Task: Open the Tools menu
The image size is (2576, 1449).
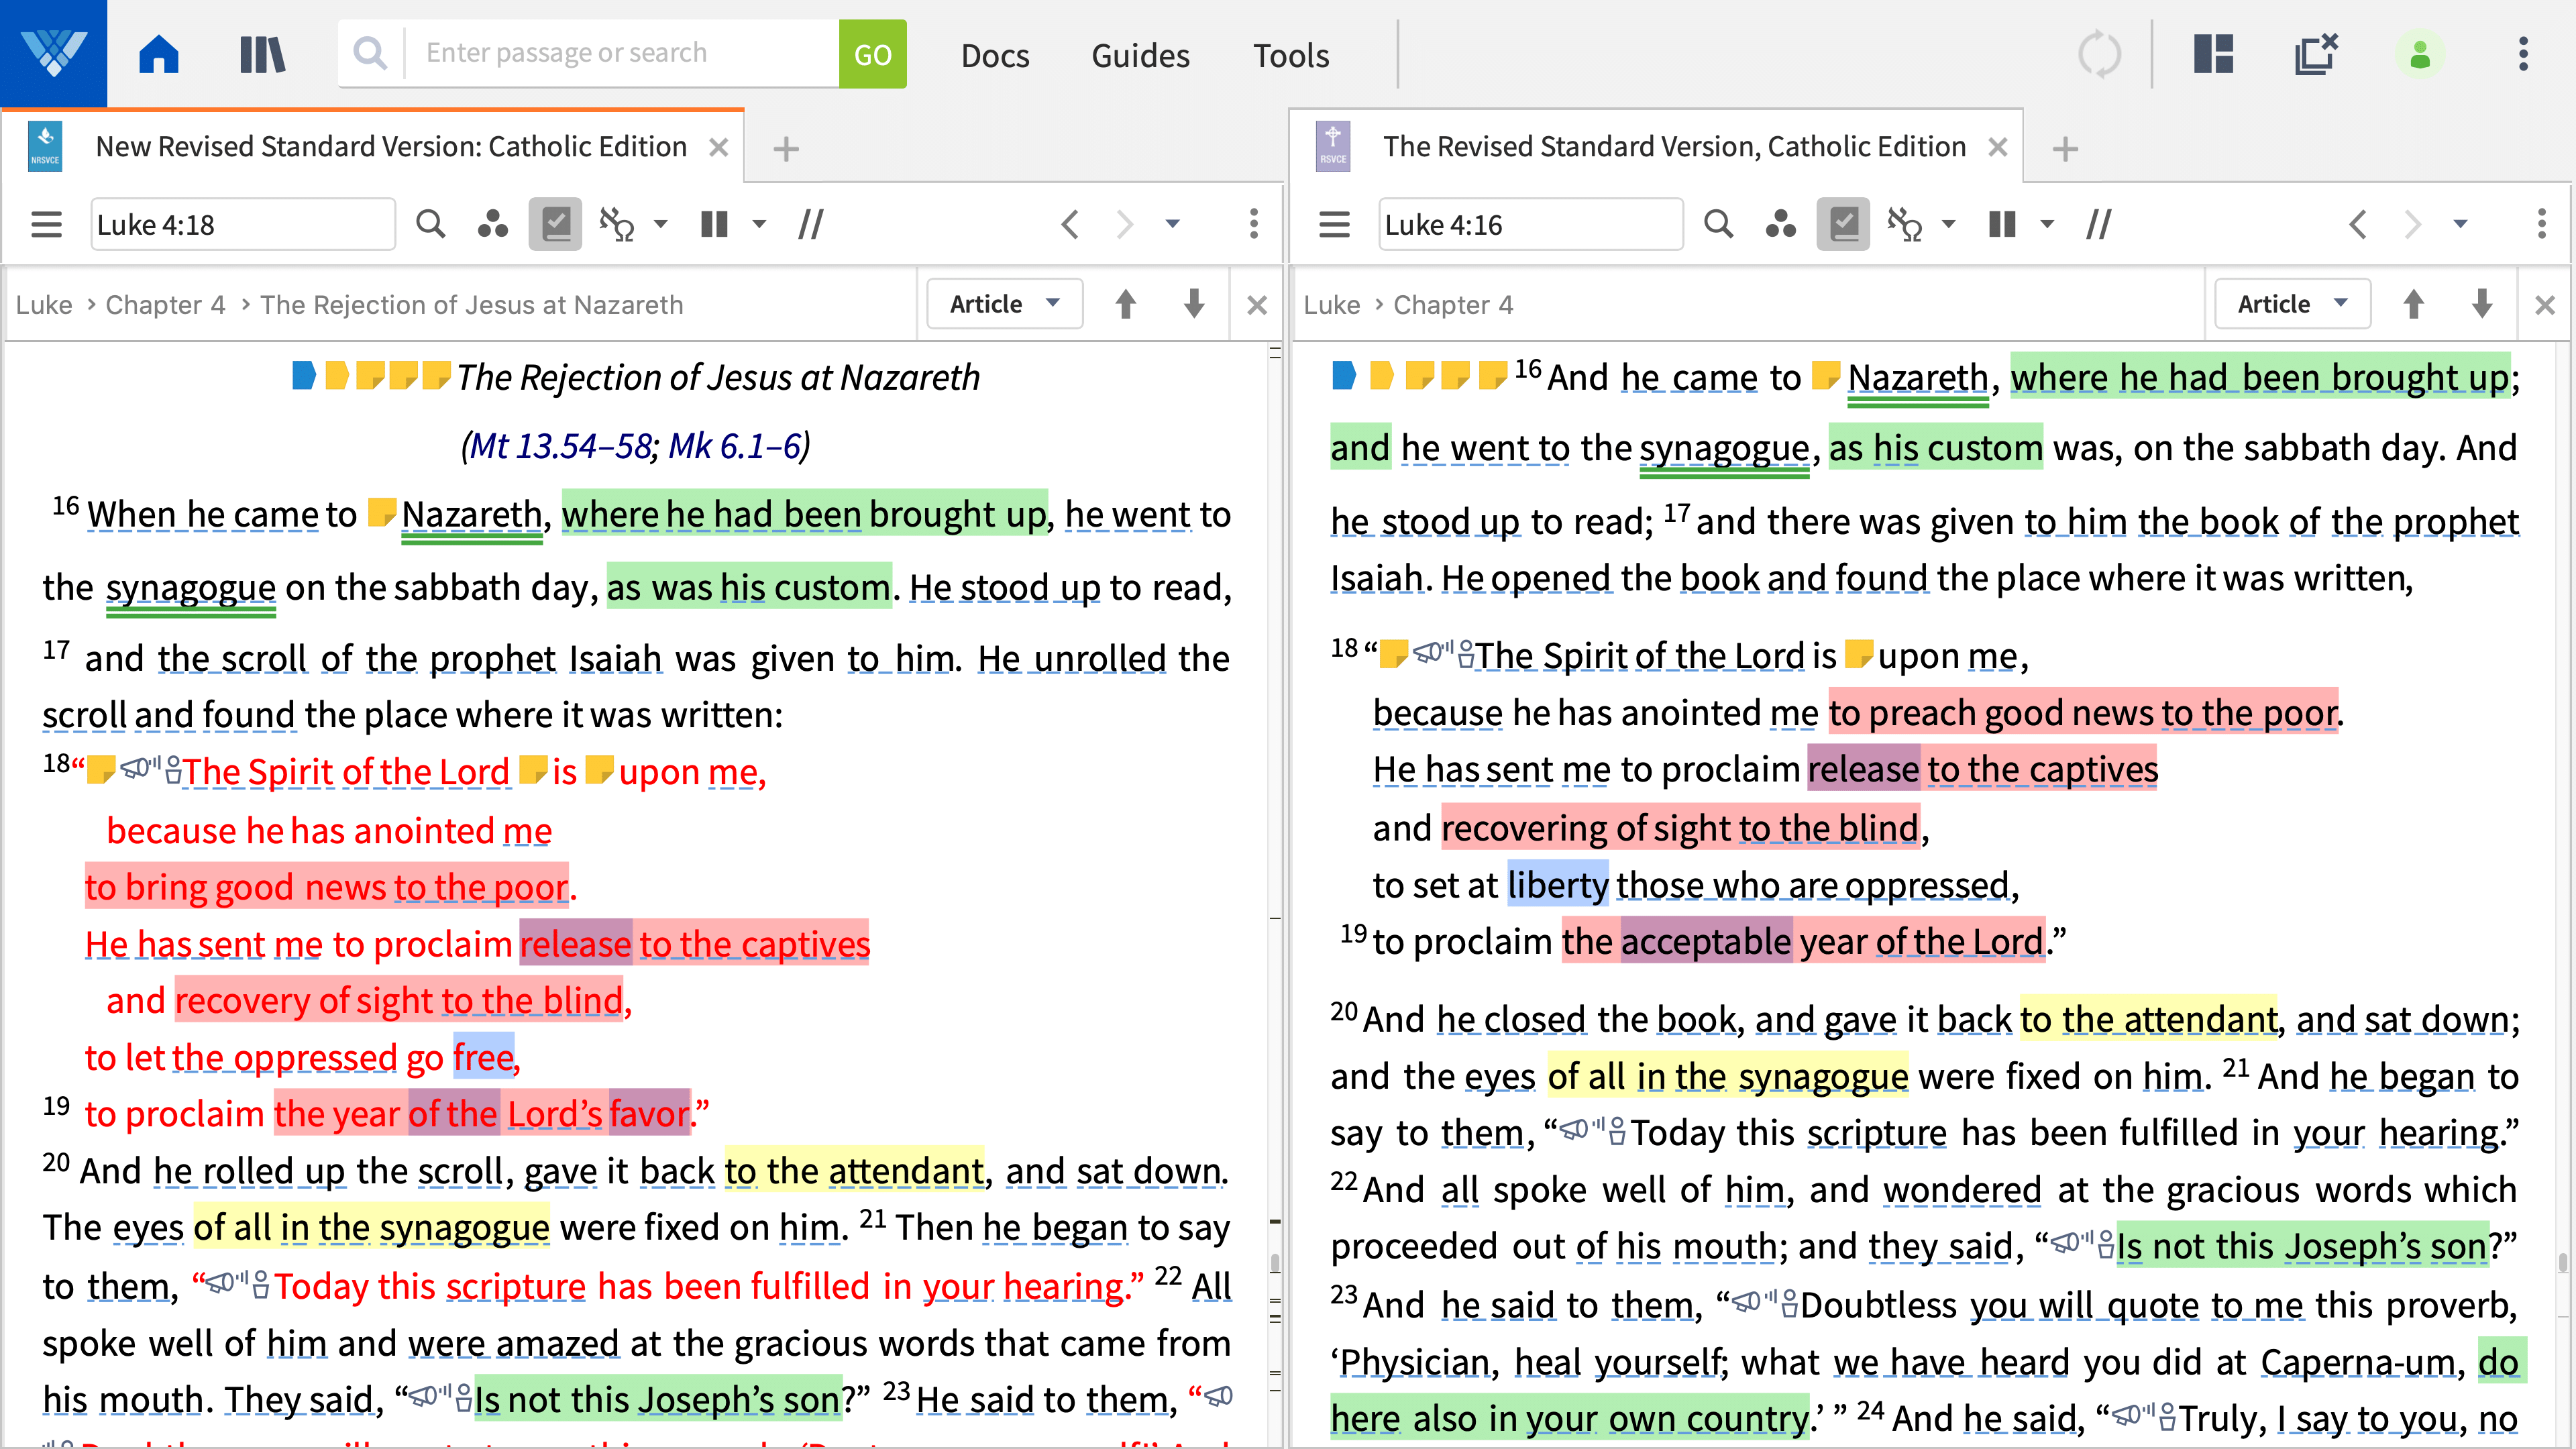Action: (1291, 55)
